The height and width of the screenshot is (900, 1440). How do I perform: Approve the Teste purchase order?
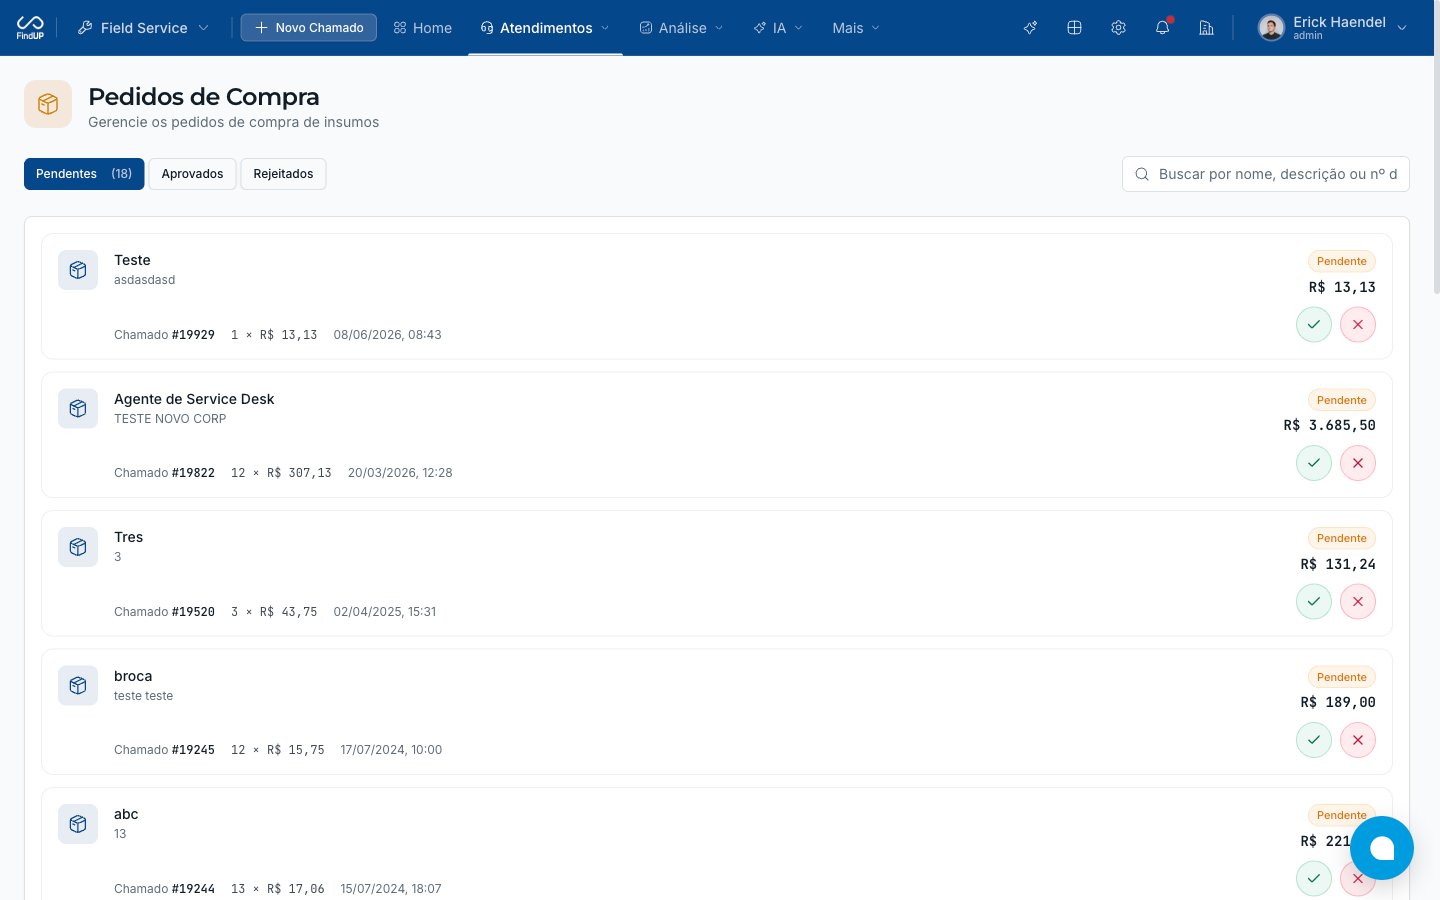(x=1314, y=325)
